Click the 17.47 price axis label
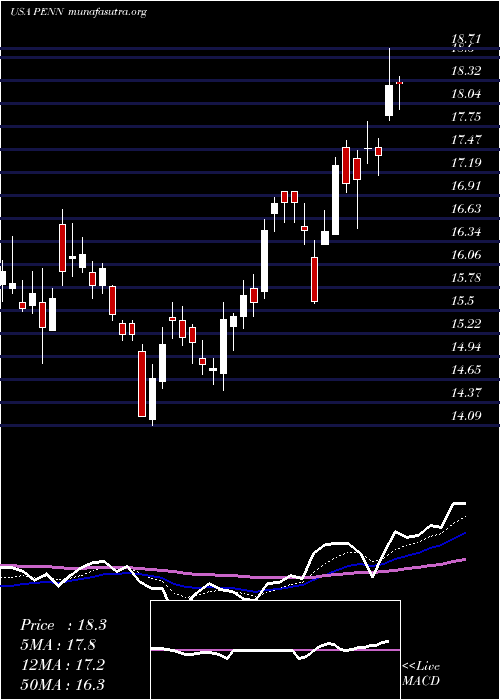Viewport: 500px width, 700px height. pyautogui.click(x=466, y=140)
